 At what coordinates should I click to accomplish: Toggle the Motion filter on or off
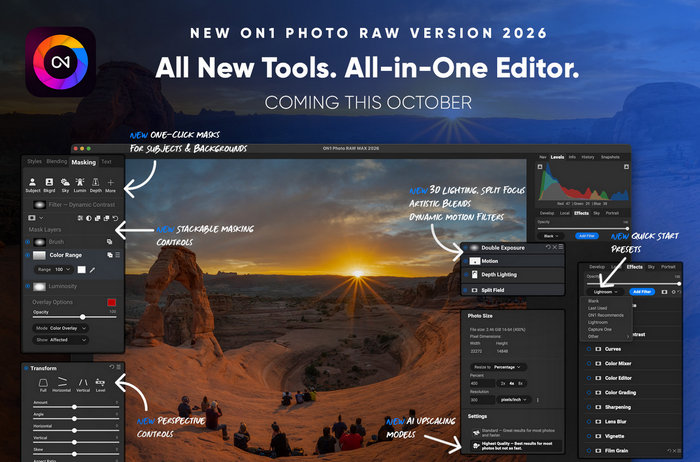click(465, 261)
